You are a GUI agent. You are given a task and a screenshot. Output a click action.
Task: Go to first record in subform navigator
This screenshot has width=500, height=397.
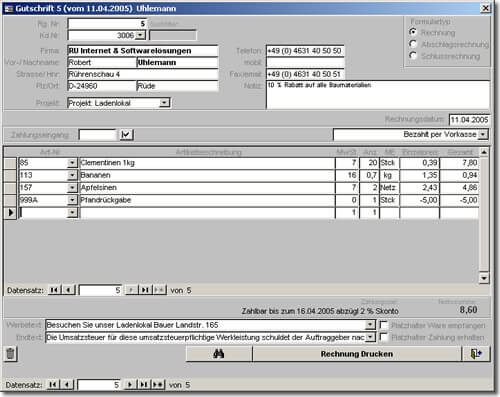pyautogui.click(x=54, y=290)
